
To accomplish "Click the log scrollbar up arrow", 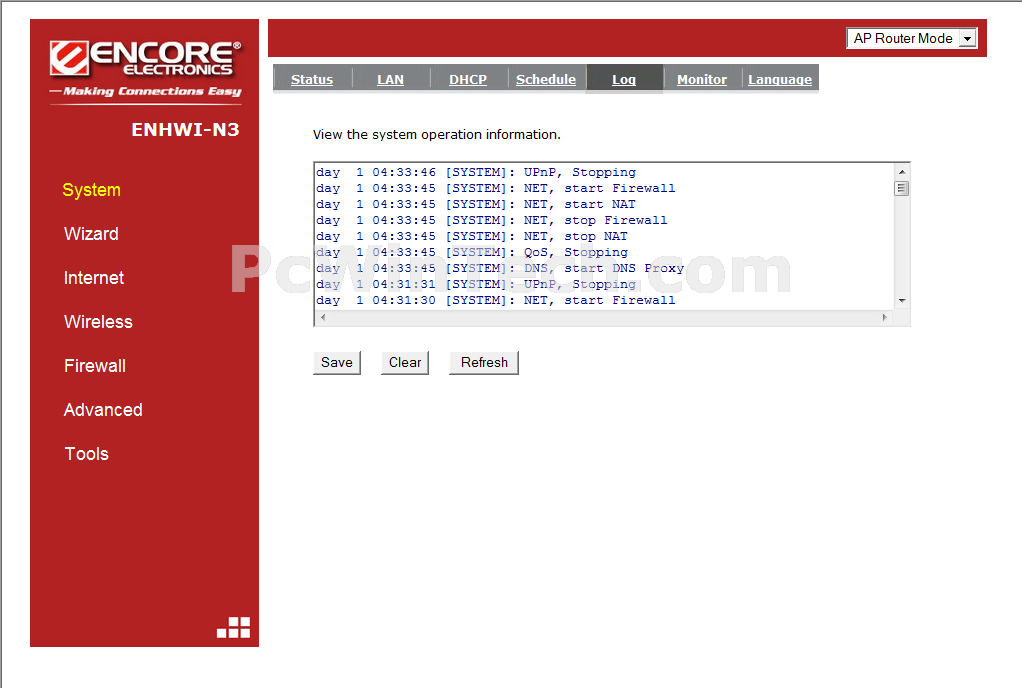I will click(x=902, y=172).
